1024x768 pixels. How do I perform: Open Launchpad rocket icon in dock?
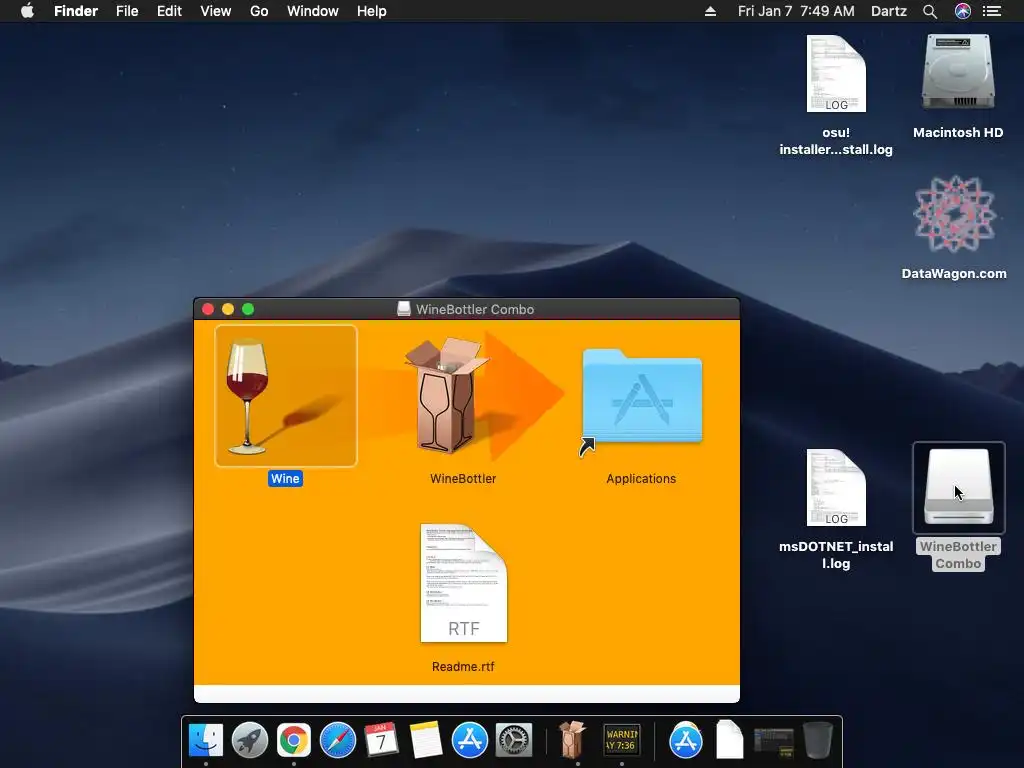249,741
